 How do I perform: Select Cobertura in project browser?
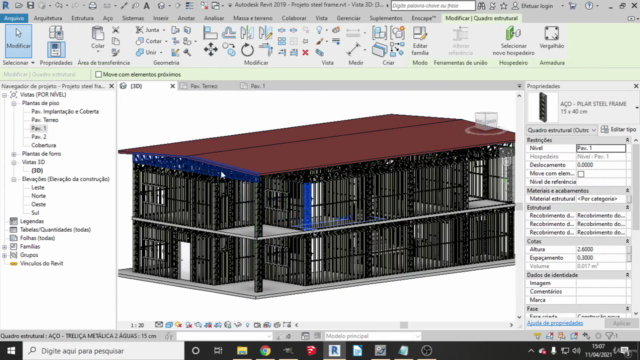click(x=44, y=145)
